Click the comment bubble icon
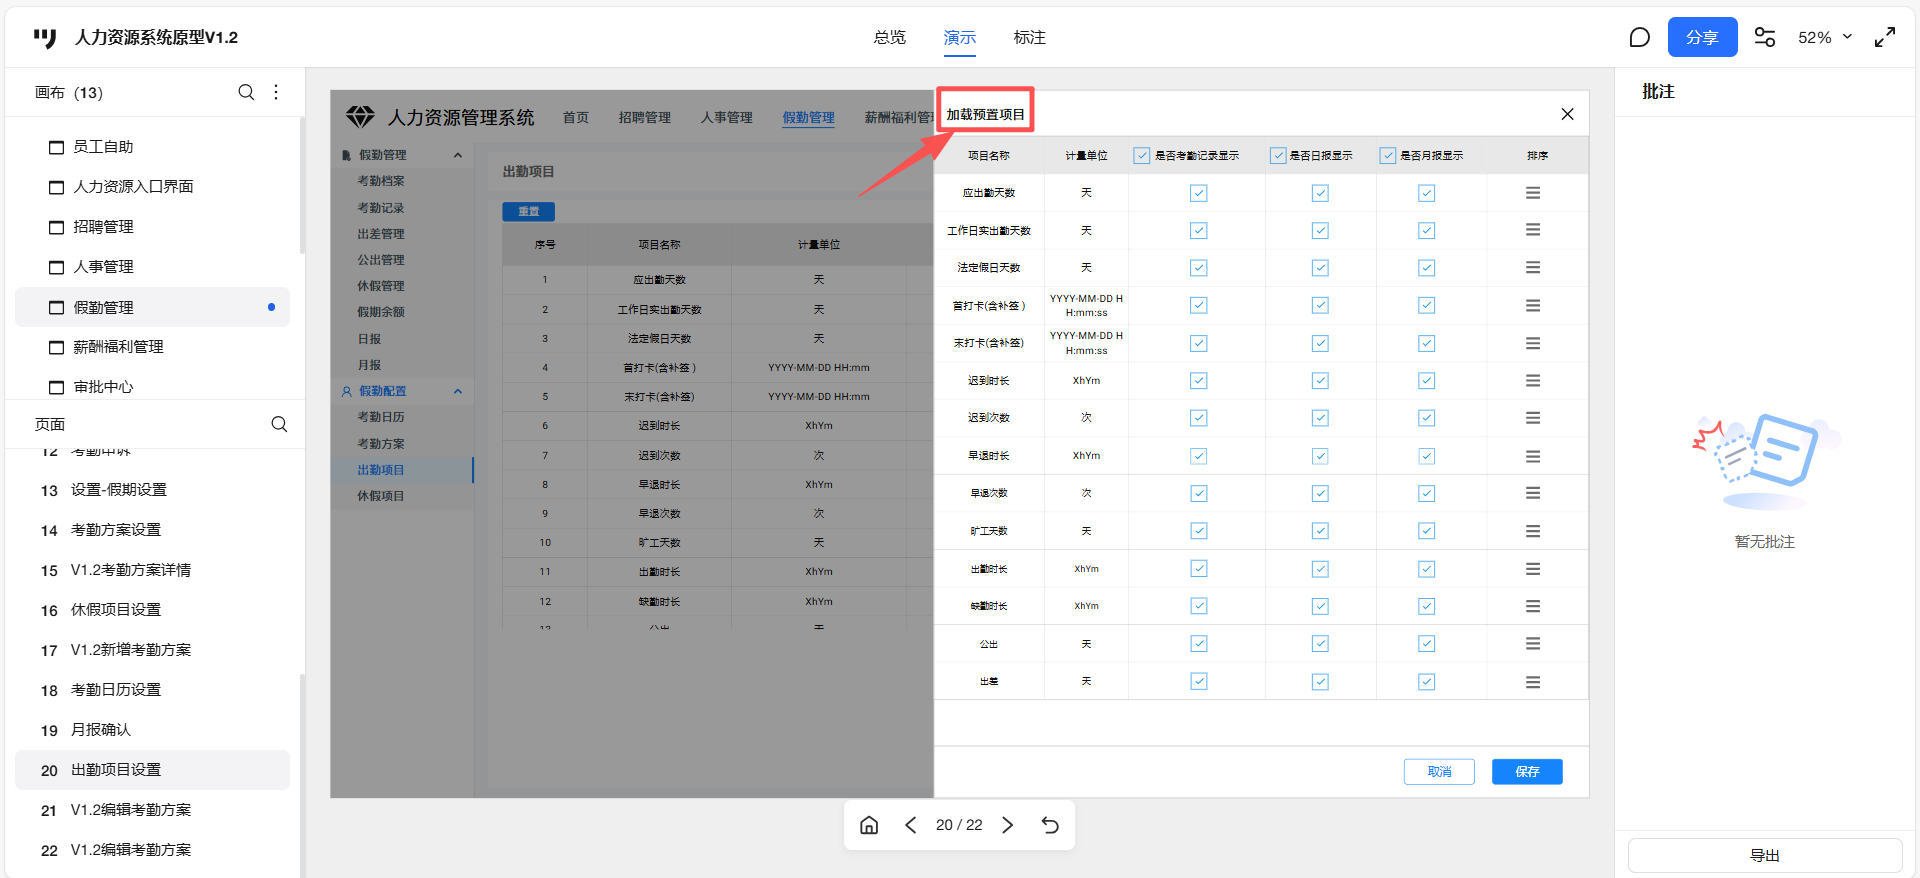 pos(1639,37)
